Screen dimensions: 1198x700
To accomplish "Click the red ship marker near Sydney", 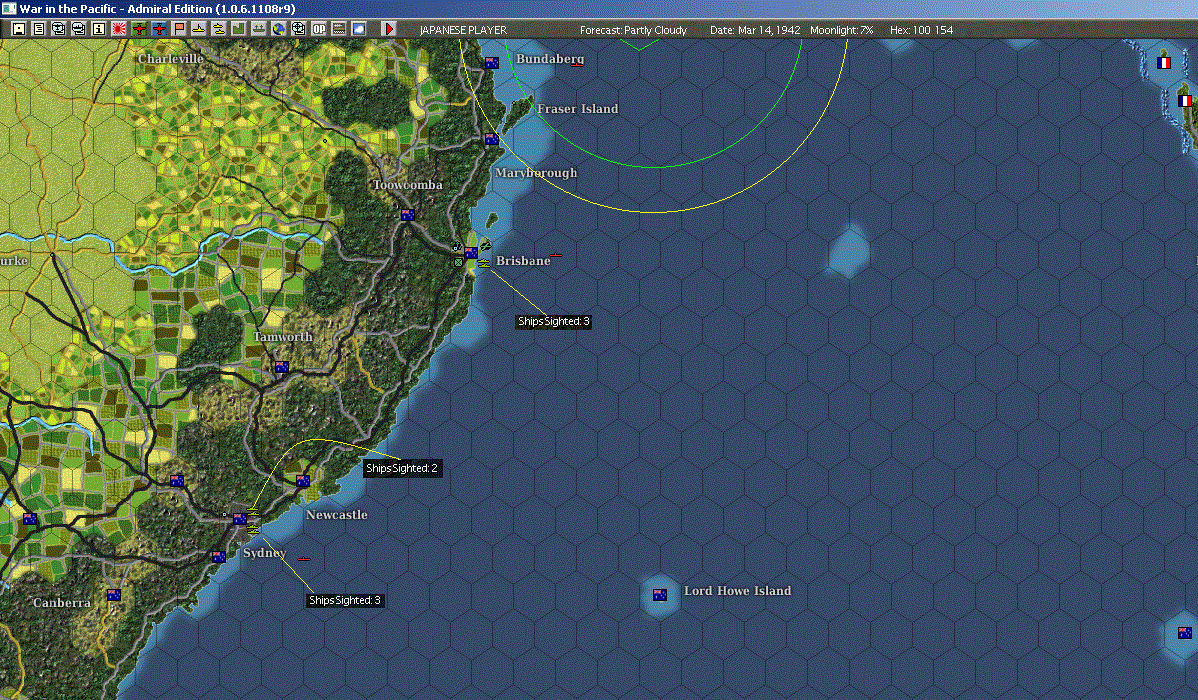I will point(303,559).
